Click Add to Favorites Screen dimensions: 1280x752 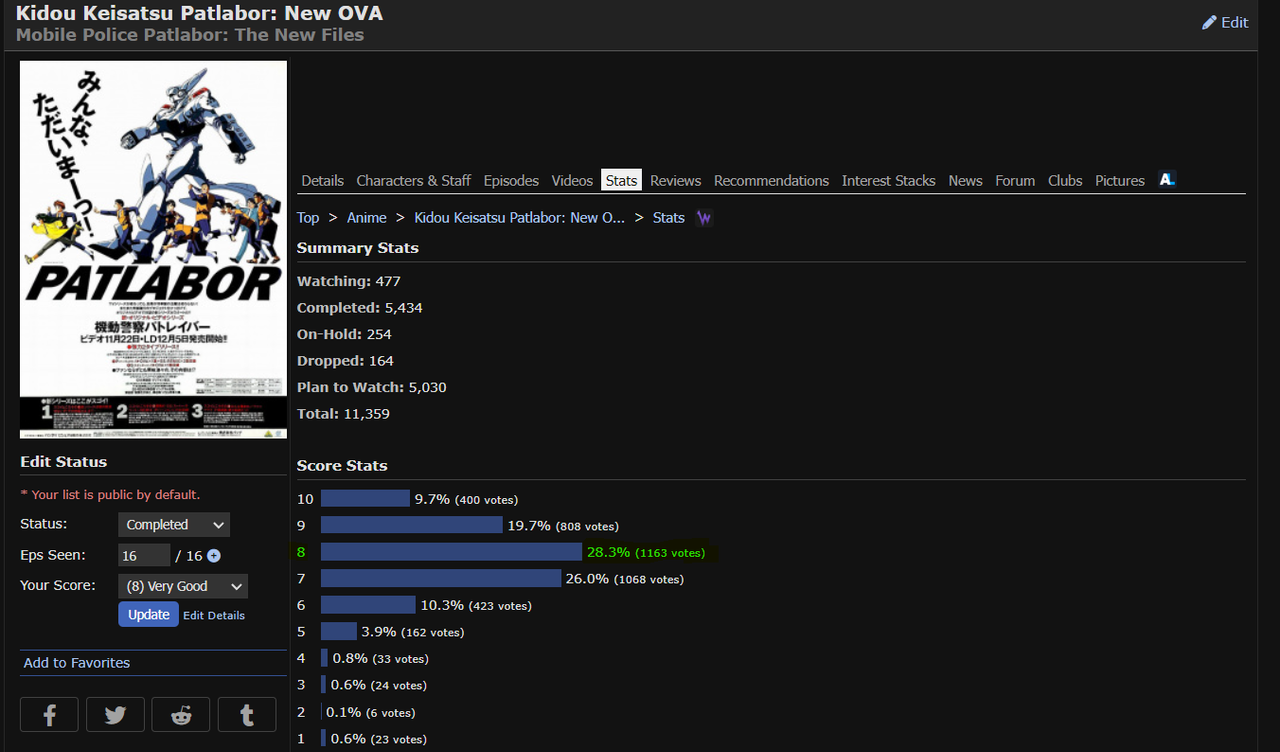[77, 663]
